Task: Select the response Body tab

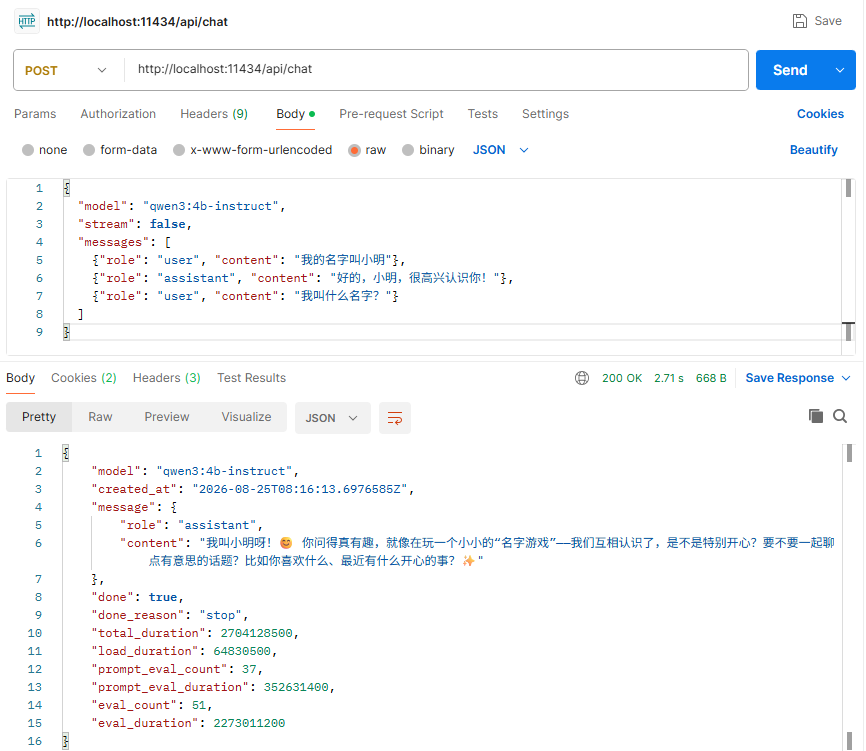Action: [x=20, y=378]
